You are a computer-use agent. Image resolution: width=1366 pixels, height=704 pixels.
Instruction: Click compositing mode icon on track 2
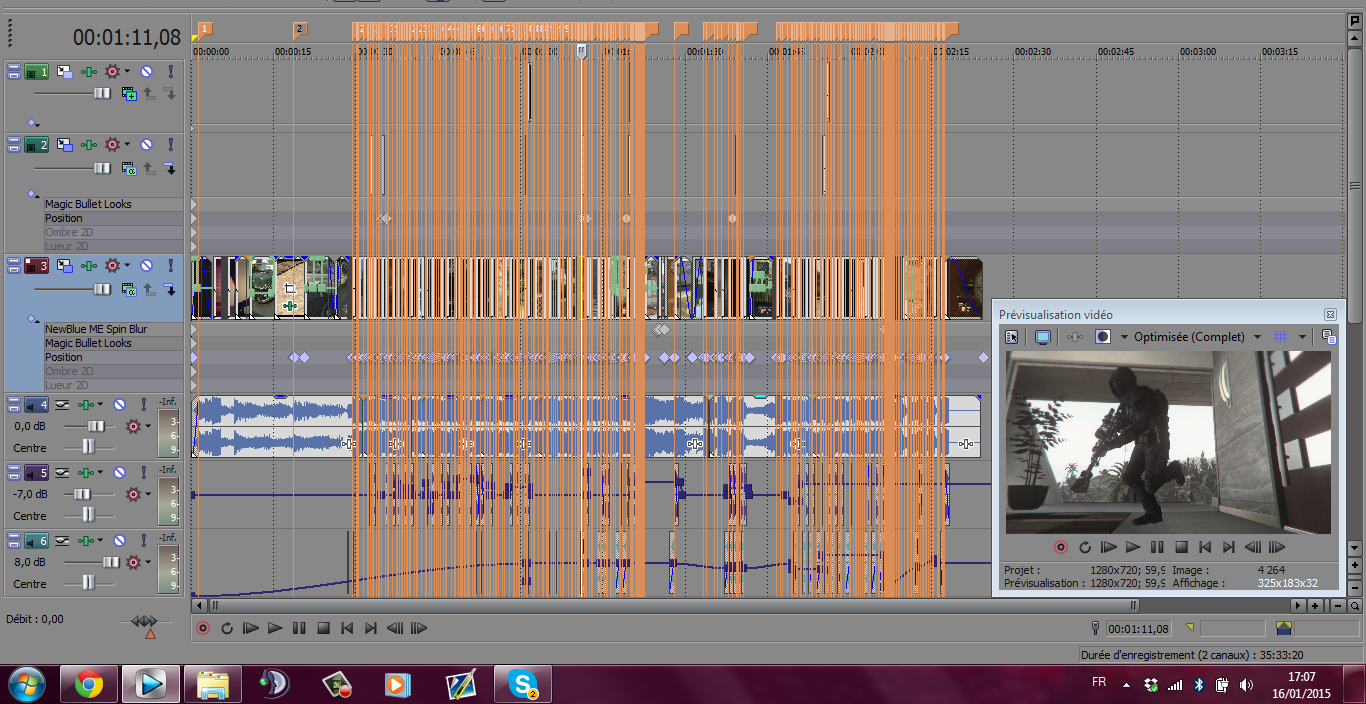tap(129, 169)
